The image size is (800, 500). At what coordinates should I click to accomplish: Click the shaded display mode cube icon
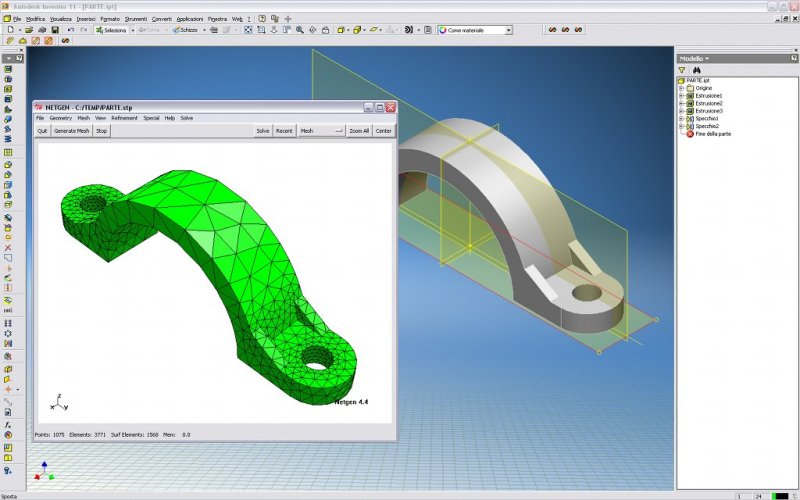coord(341,30)
